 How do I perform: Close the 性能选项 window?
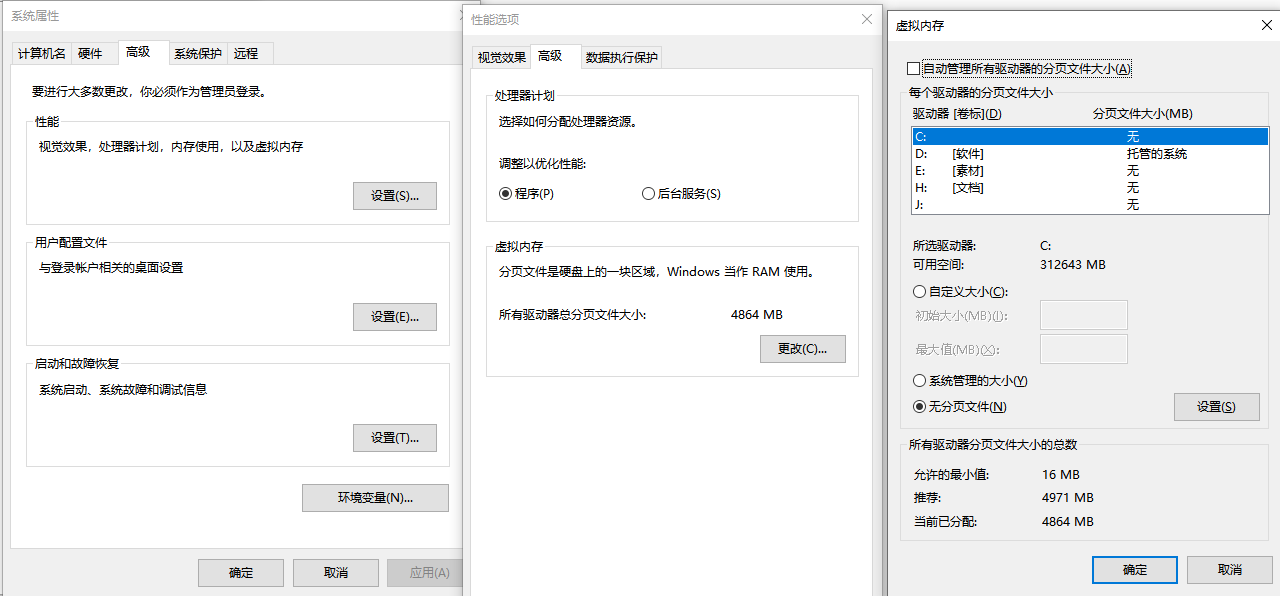(x=866, y=19)
